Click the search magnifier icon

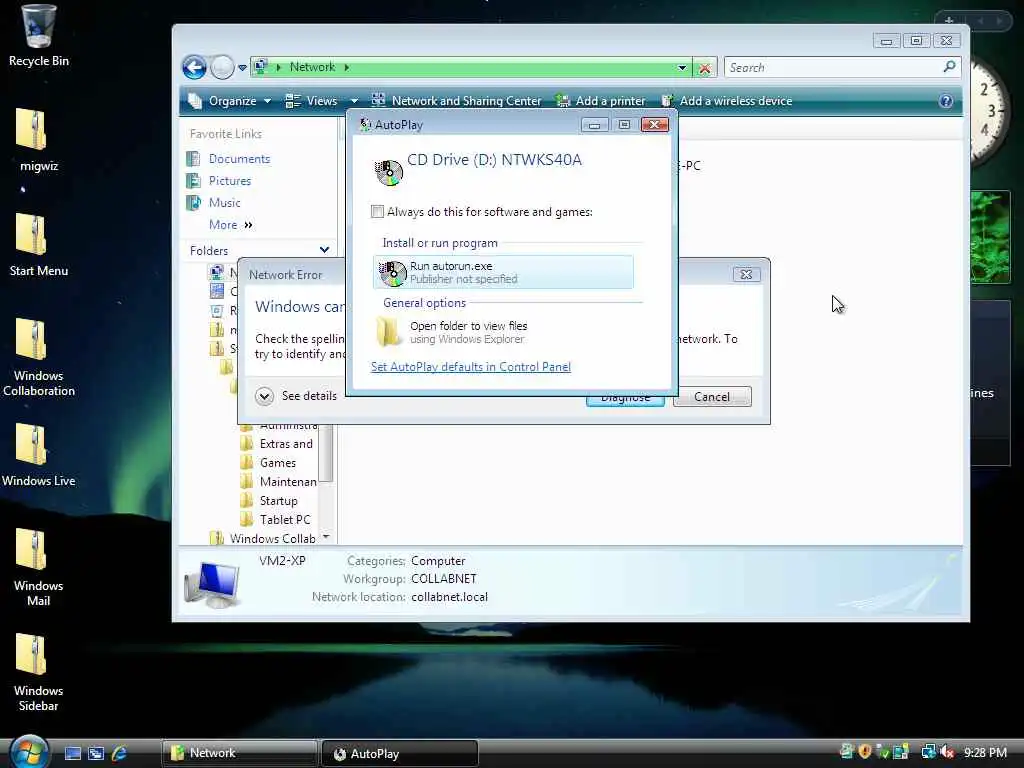(x=950, y=67)
